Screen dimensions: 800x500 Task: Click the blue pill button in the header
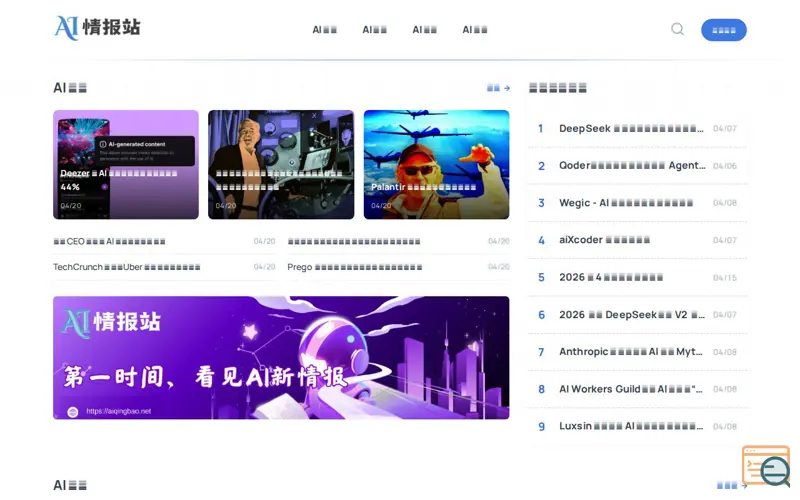point(723,30)
